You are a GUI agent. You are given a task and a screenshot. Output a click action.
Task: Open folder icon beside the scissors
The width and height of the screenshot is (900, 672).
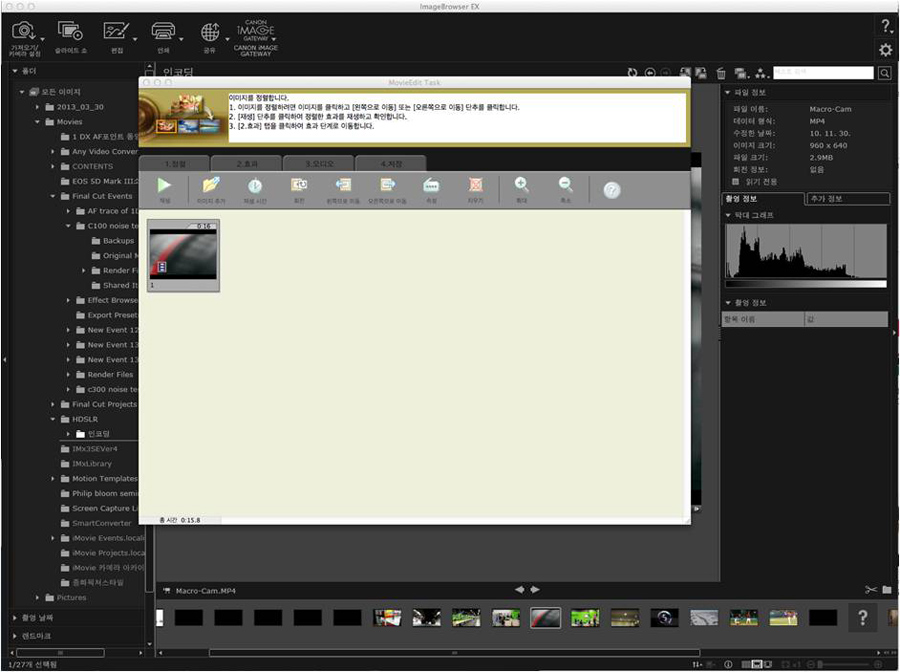coord(887,590)
